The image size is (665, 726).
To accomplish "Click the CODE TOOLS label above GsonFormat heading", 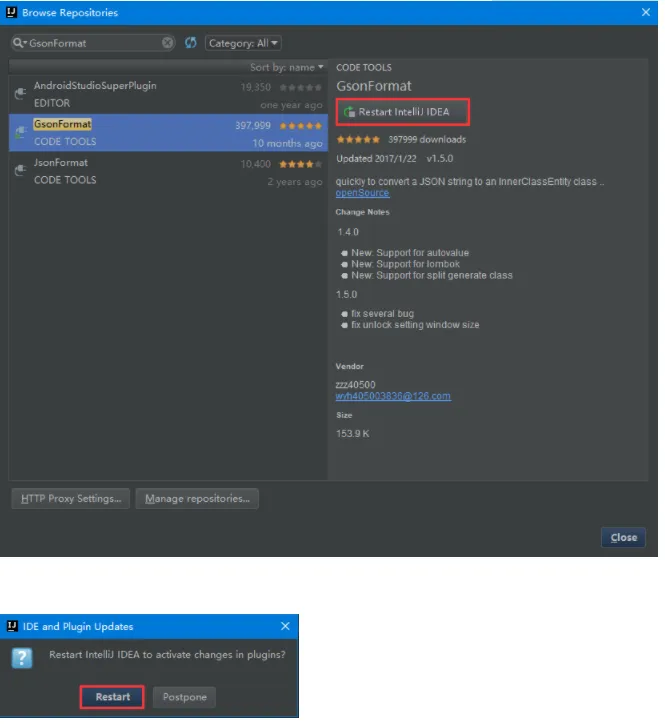I will tap(364, 68).
